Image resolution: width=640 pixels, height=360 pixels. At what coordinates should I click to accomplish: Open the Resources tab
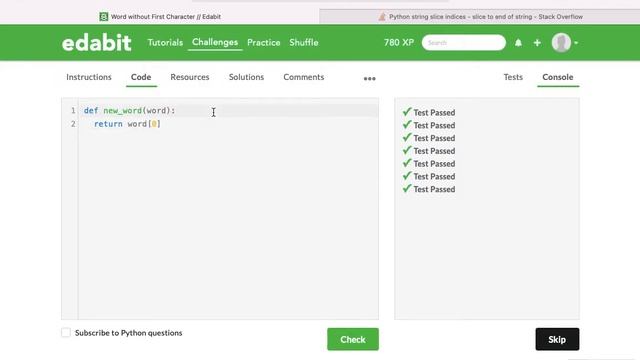pos(190,77)
